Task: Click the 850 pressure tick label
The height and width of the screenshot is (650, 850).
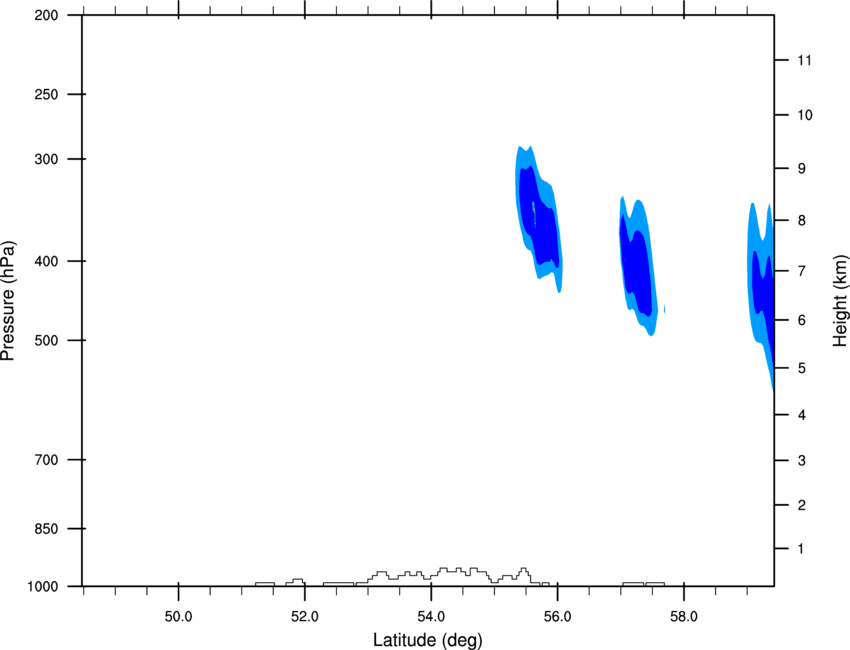Action: point(46,529)
